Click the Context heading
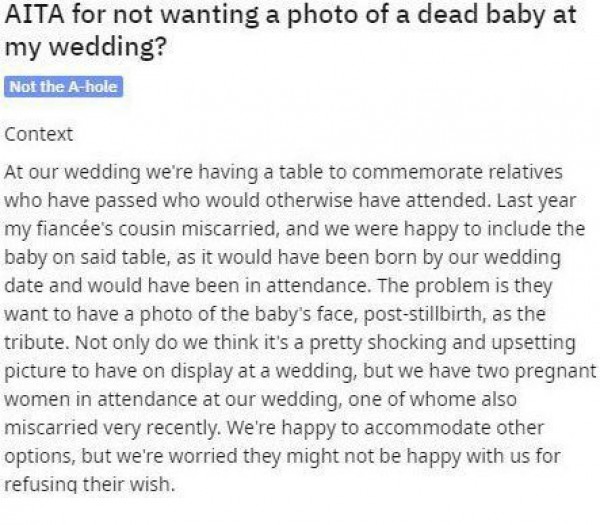This screenshot has height=525, width=600. tap(39, 132)
